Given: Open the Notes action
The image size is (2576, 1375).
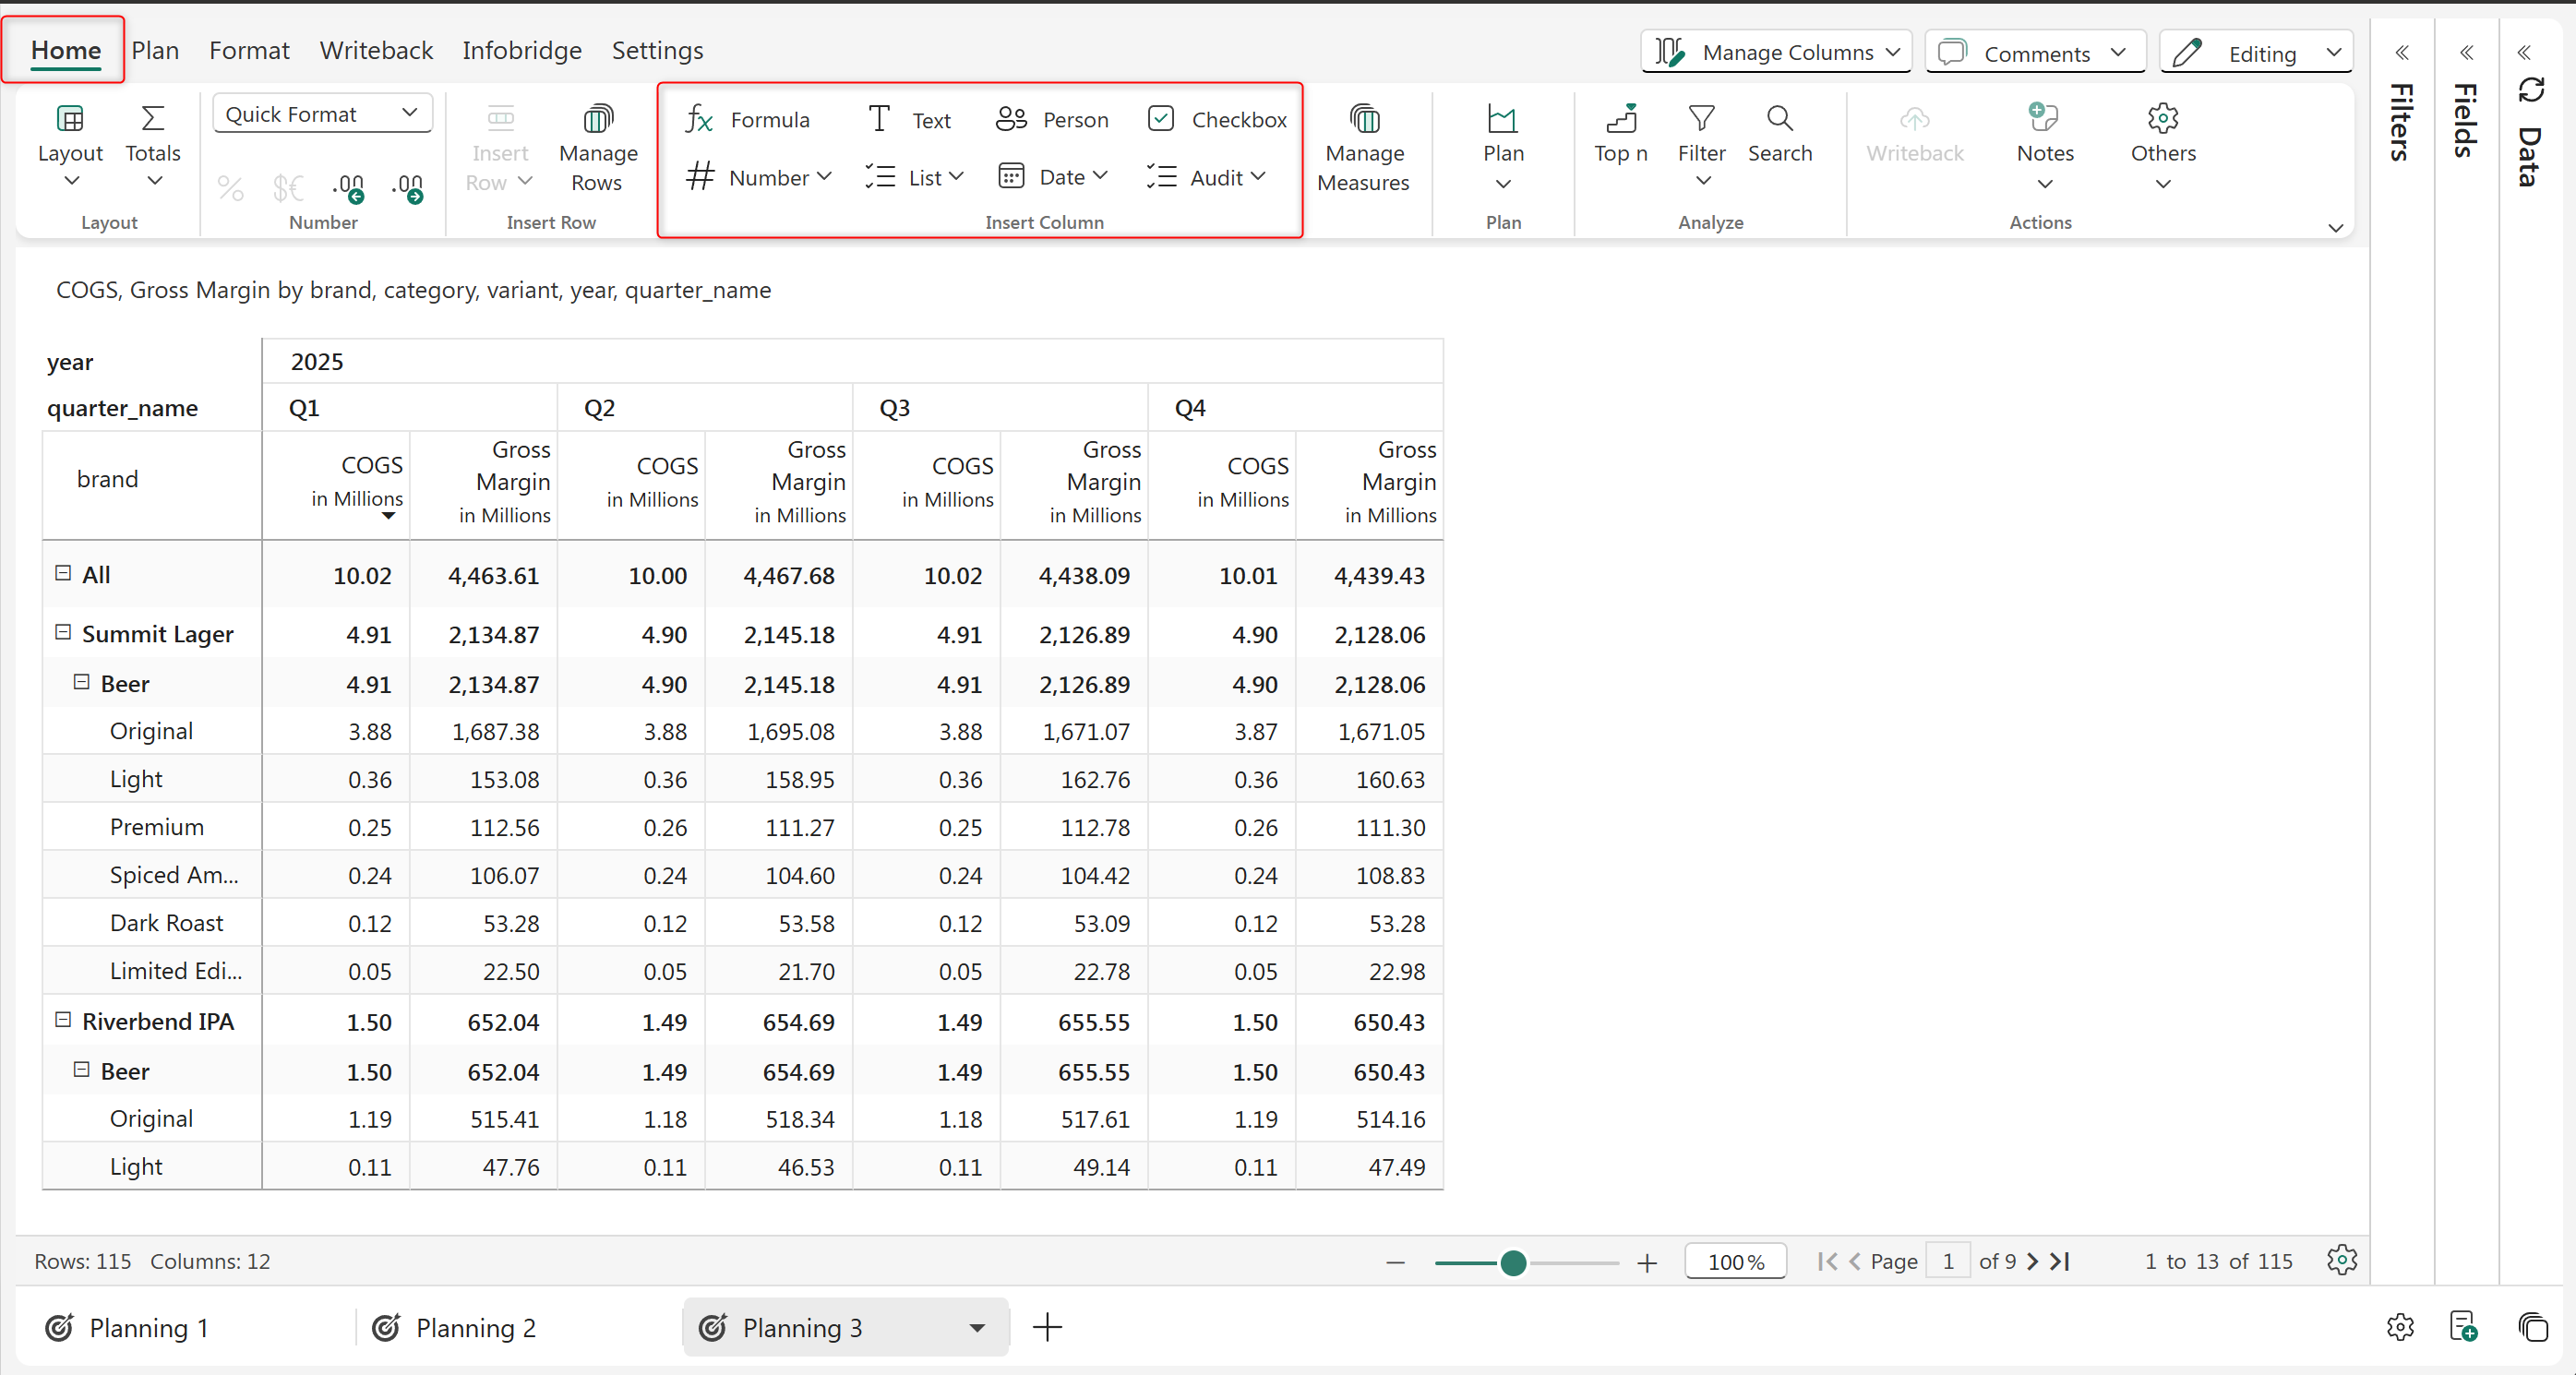Looking at the screenshot, I should [x=2044, y=133].
